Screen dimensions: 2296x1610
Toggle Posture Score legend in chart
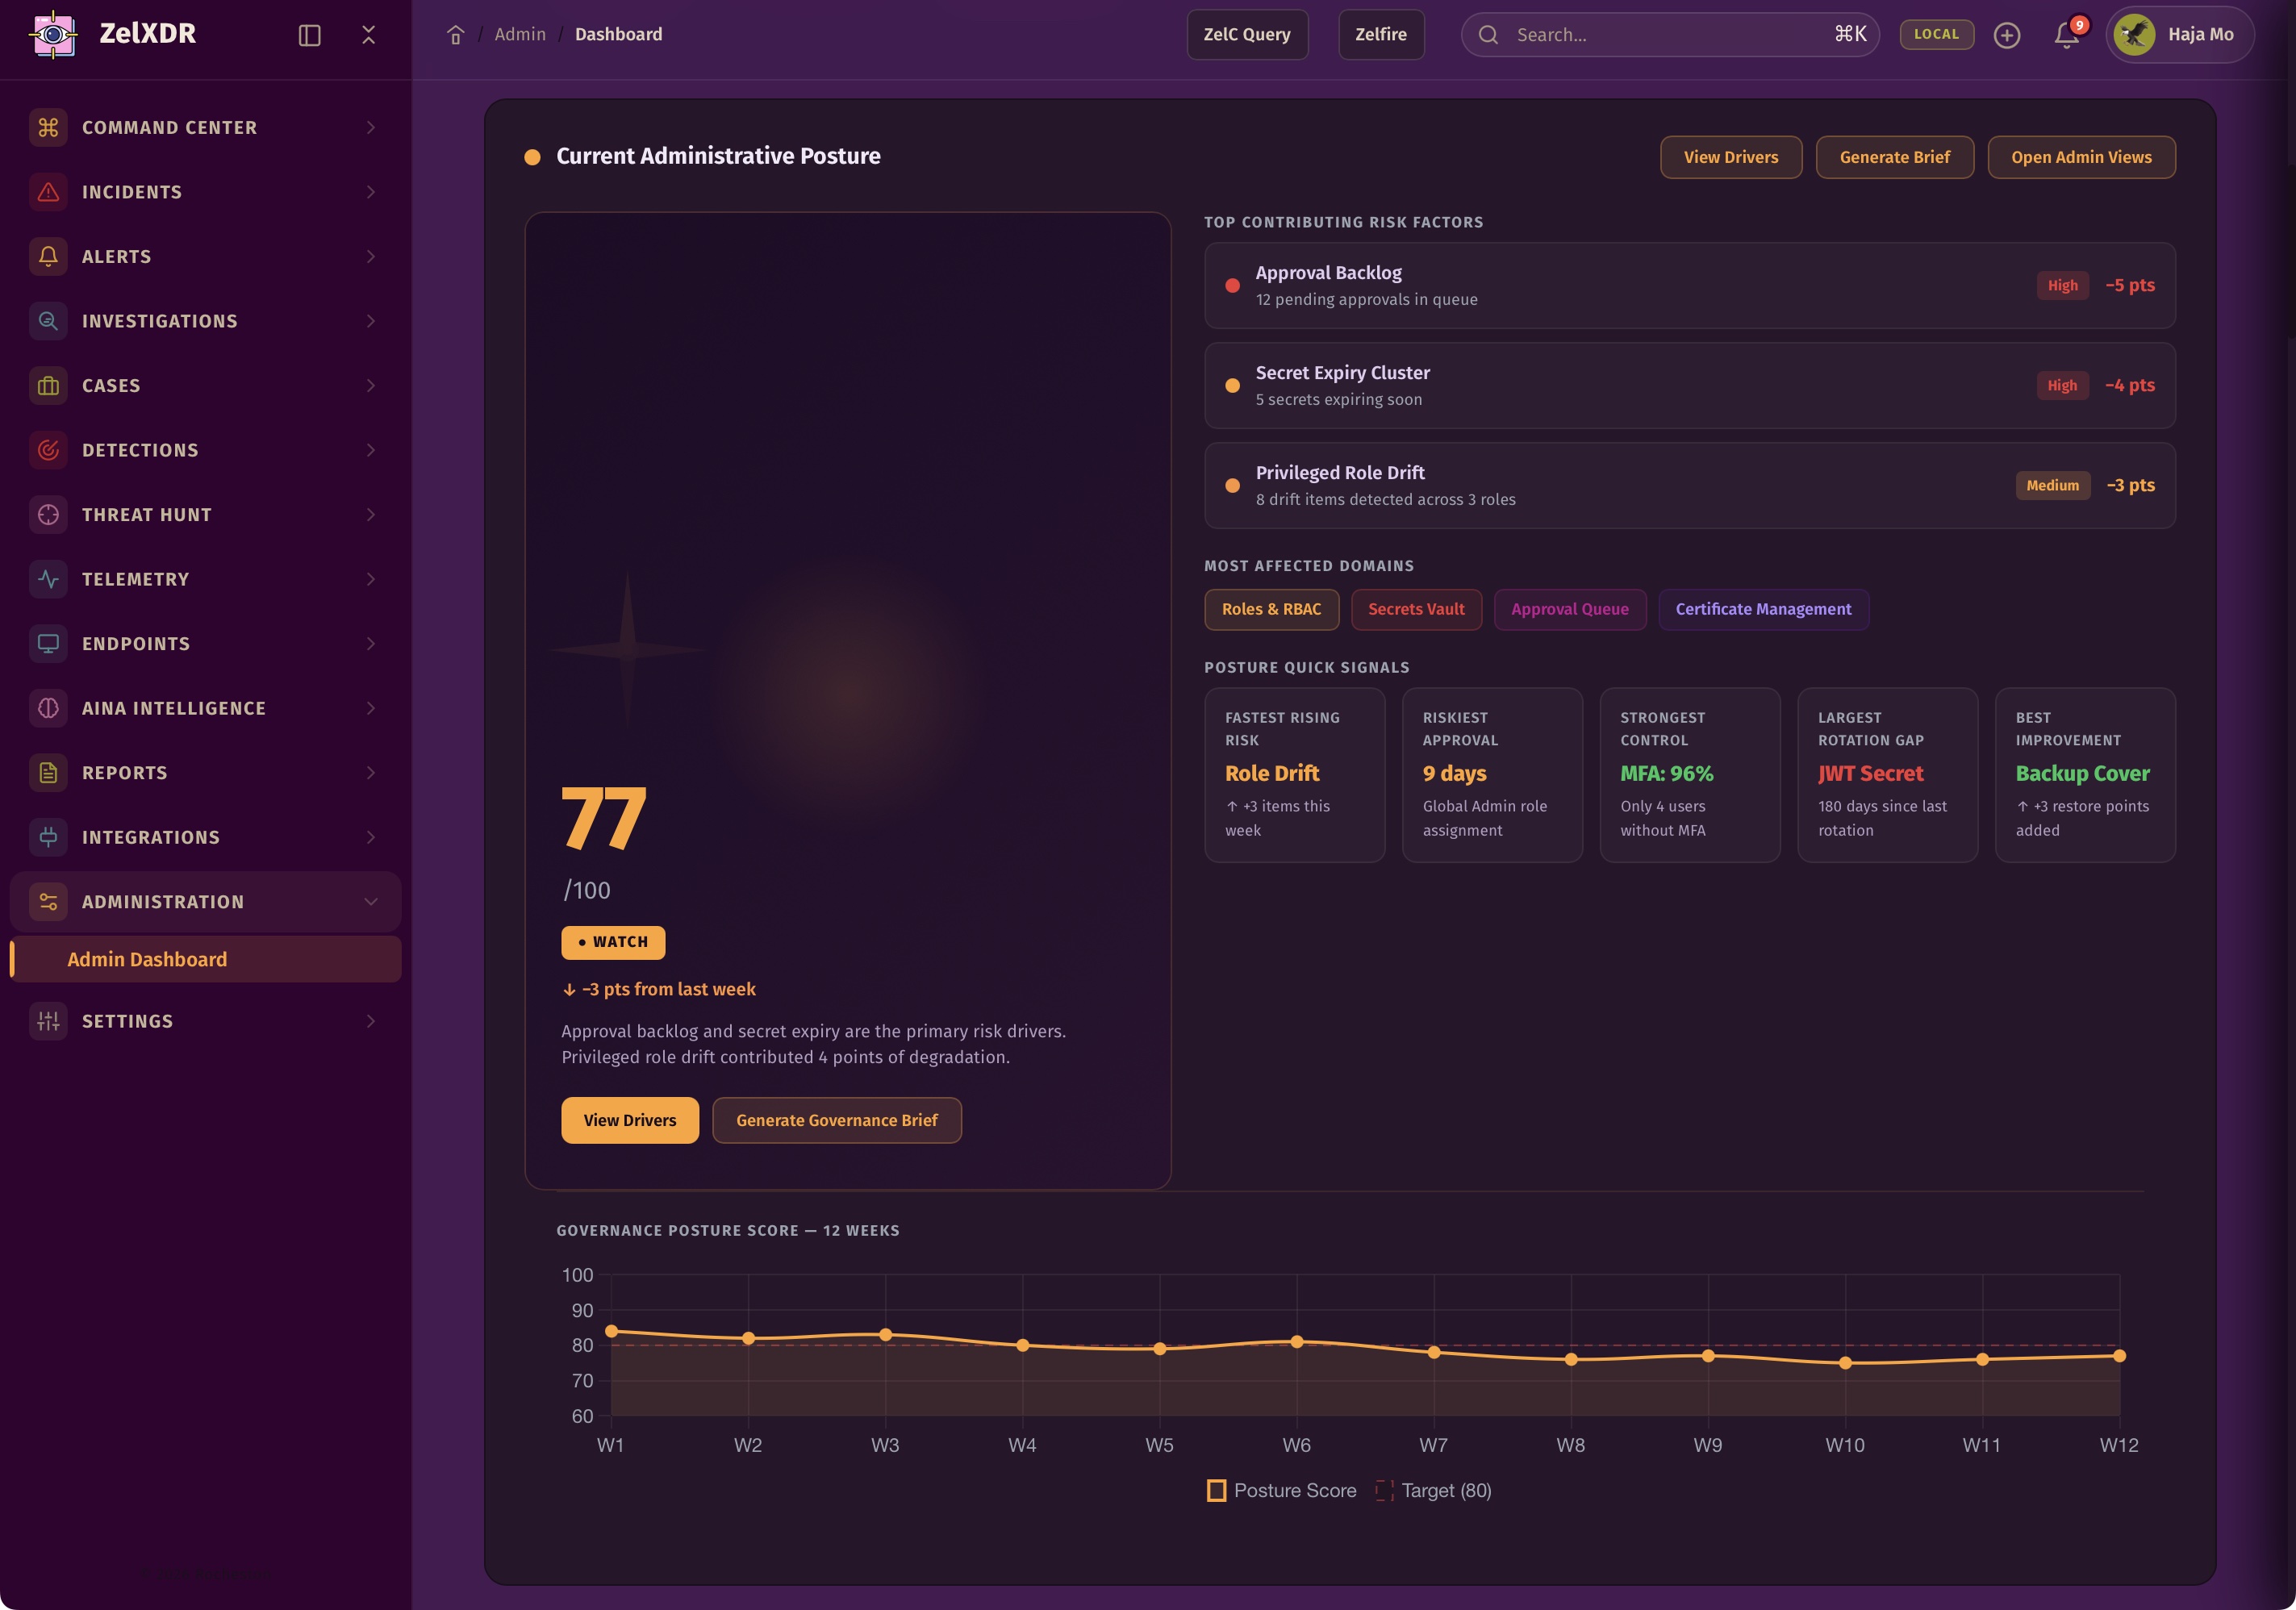1281,1490
